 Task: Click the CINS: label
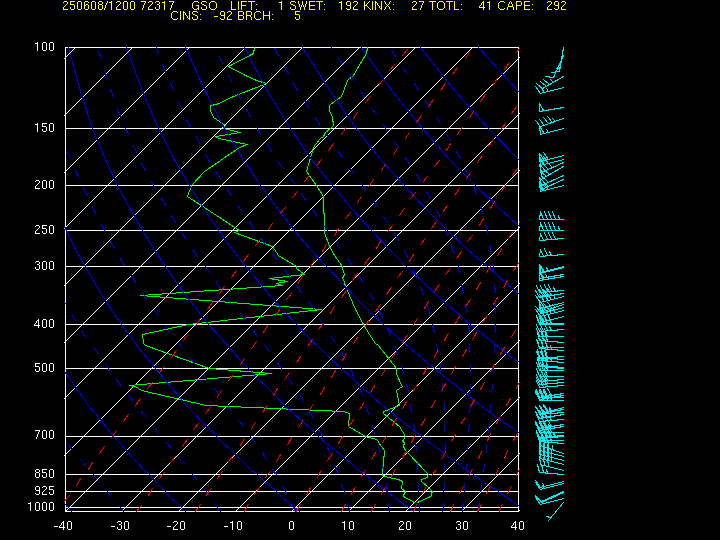tap(186, 16)
